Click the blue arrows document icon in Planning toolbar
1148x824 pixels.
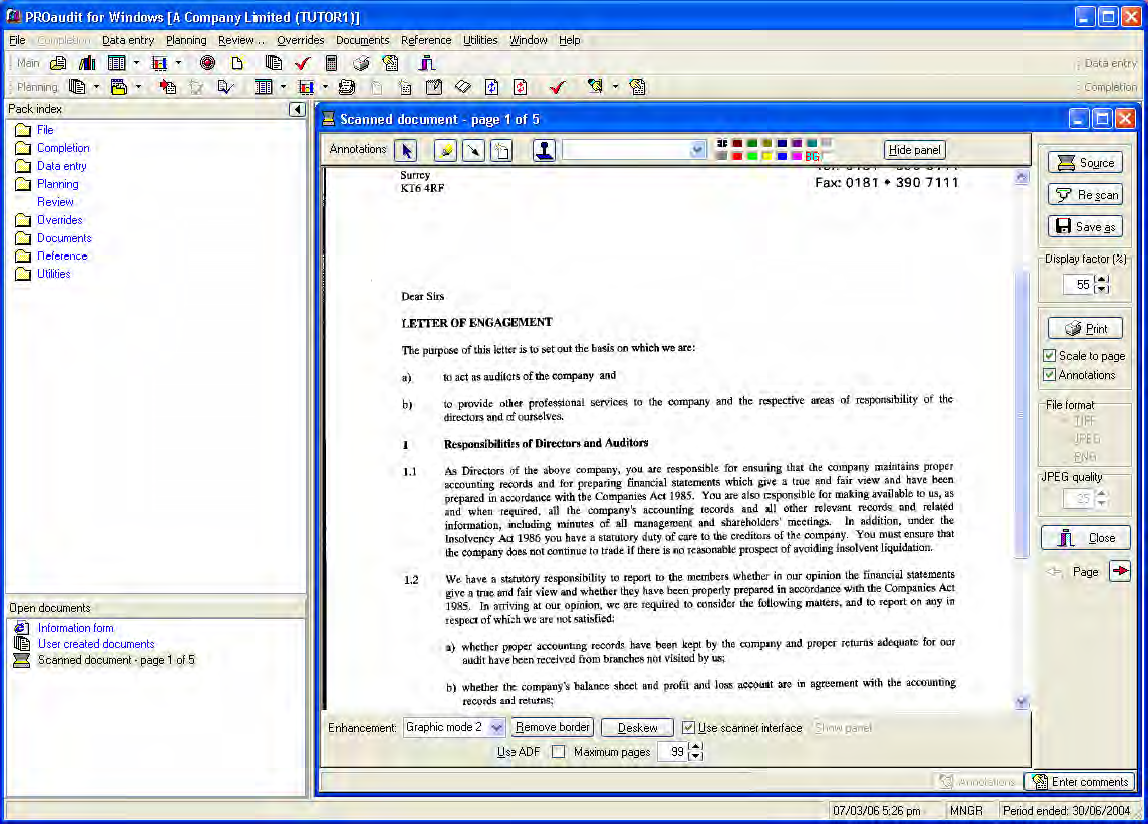pos(491,87)
